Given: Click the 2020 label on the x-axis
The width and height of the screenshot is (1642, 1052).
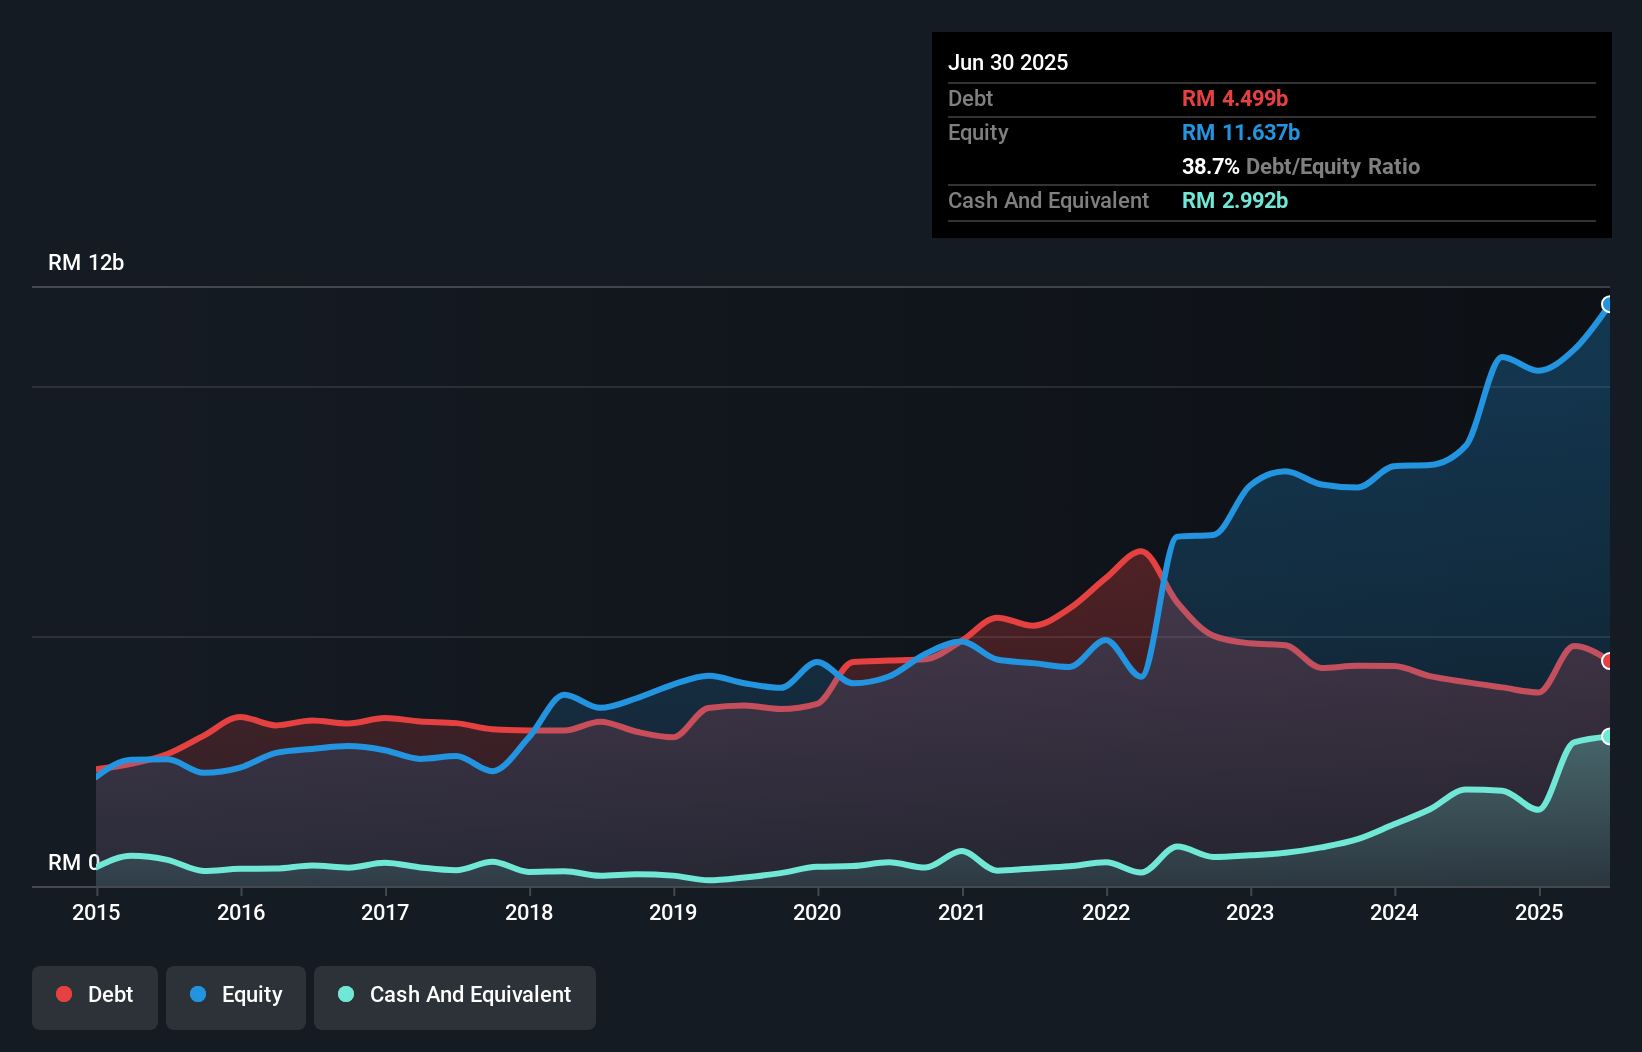Looking at the screenshot, I should (x=817, y=912).
